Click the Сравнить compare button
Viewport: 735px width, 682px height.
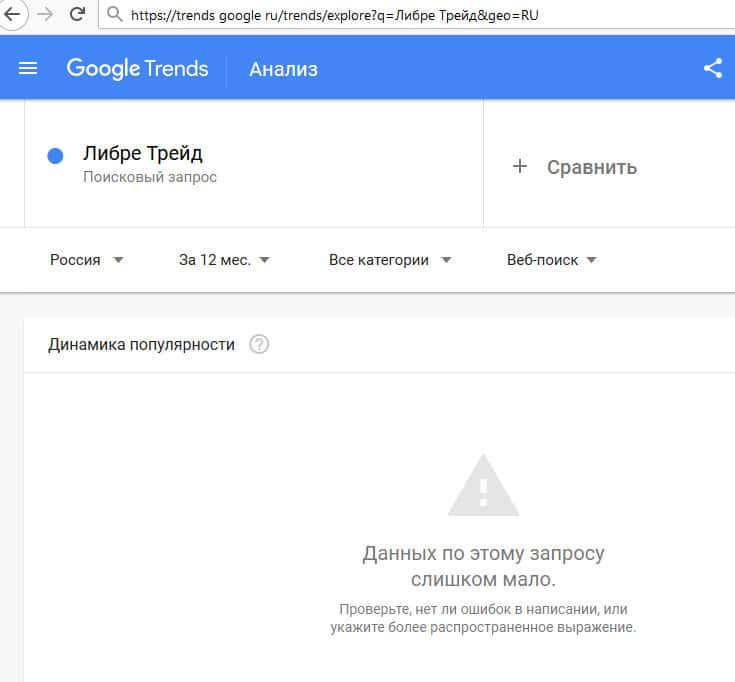tap(591, 167)
